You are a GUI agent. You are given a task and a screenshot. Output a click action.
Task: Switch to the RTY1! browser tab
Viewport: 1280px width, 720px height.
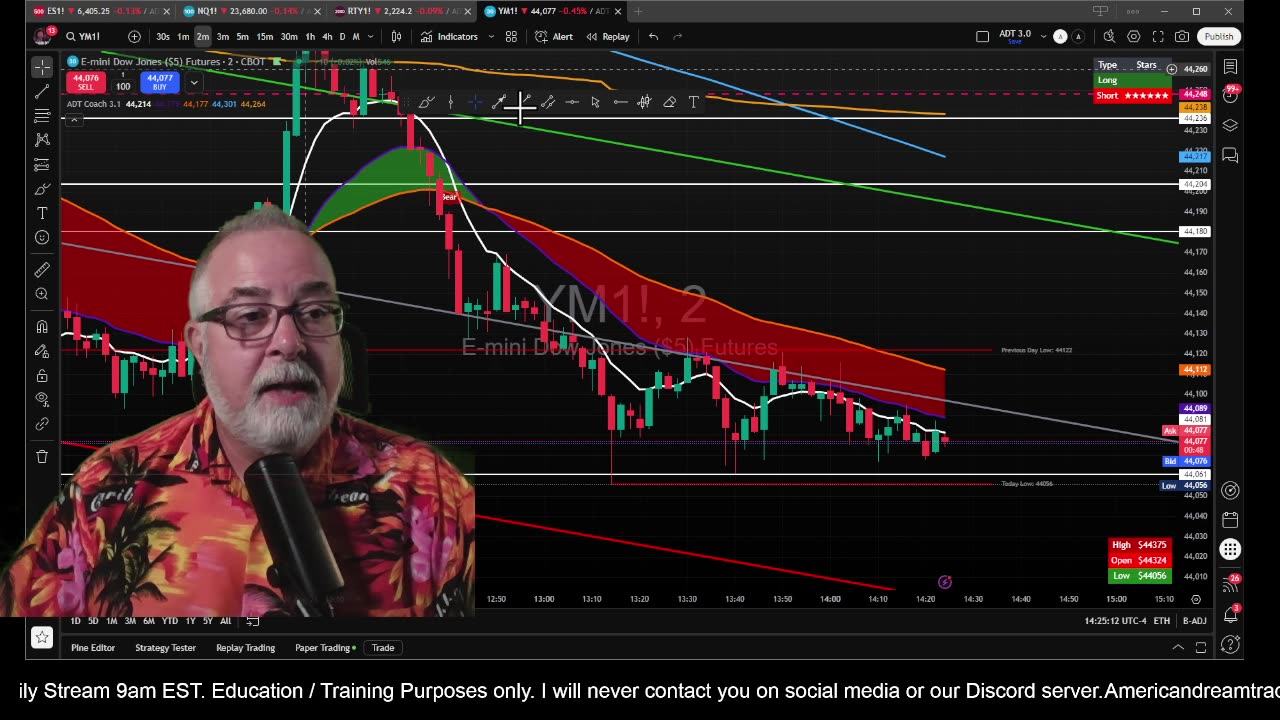tap(402, 11)
